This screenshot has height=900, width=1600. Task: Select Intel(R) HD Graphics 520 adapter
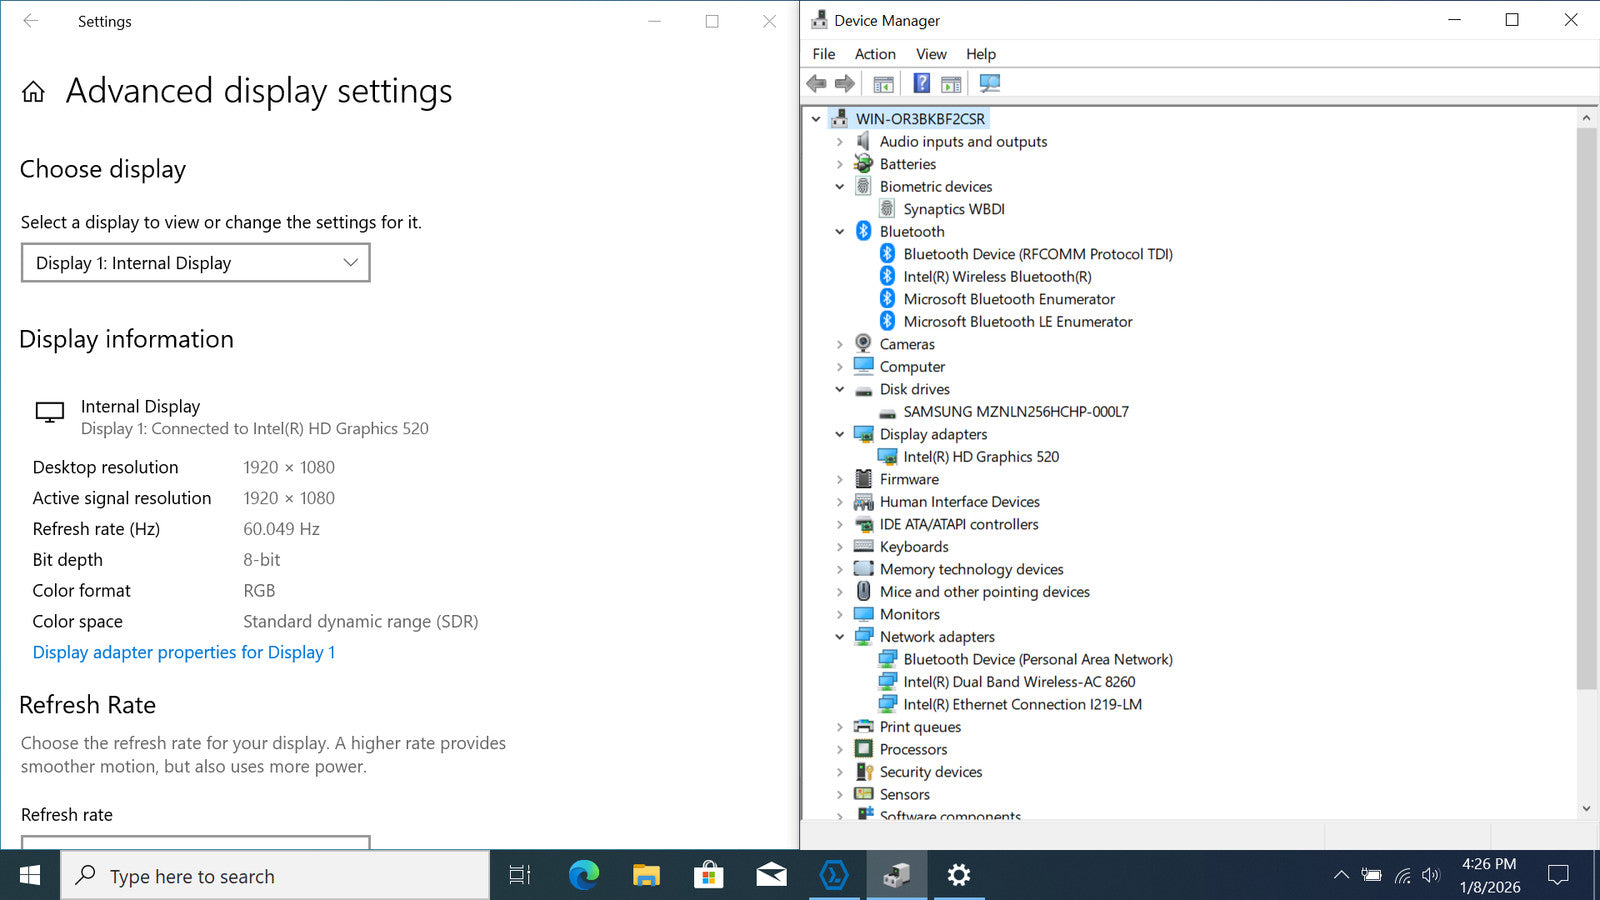980,457
